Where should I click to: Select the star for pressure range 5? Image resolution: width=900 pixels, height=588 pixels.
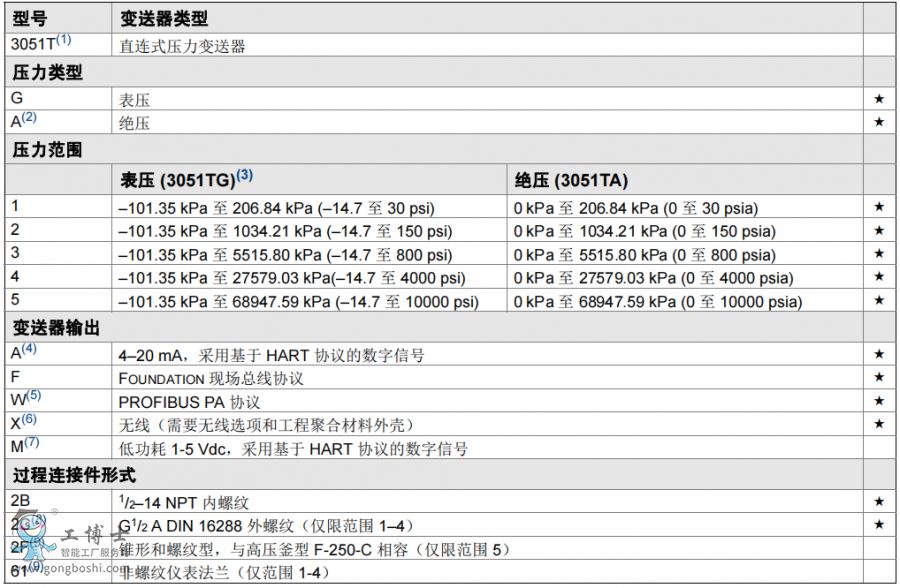click(x=879, y=300)
